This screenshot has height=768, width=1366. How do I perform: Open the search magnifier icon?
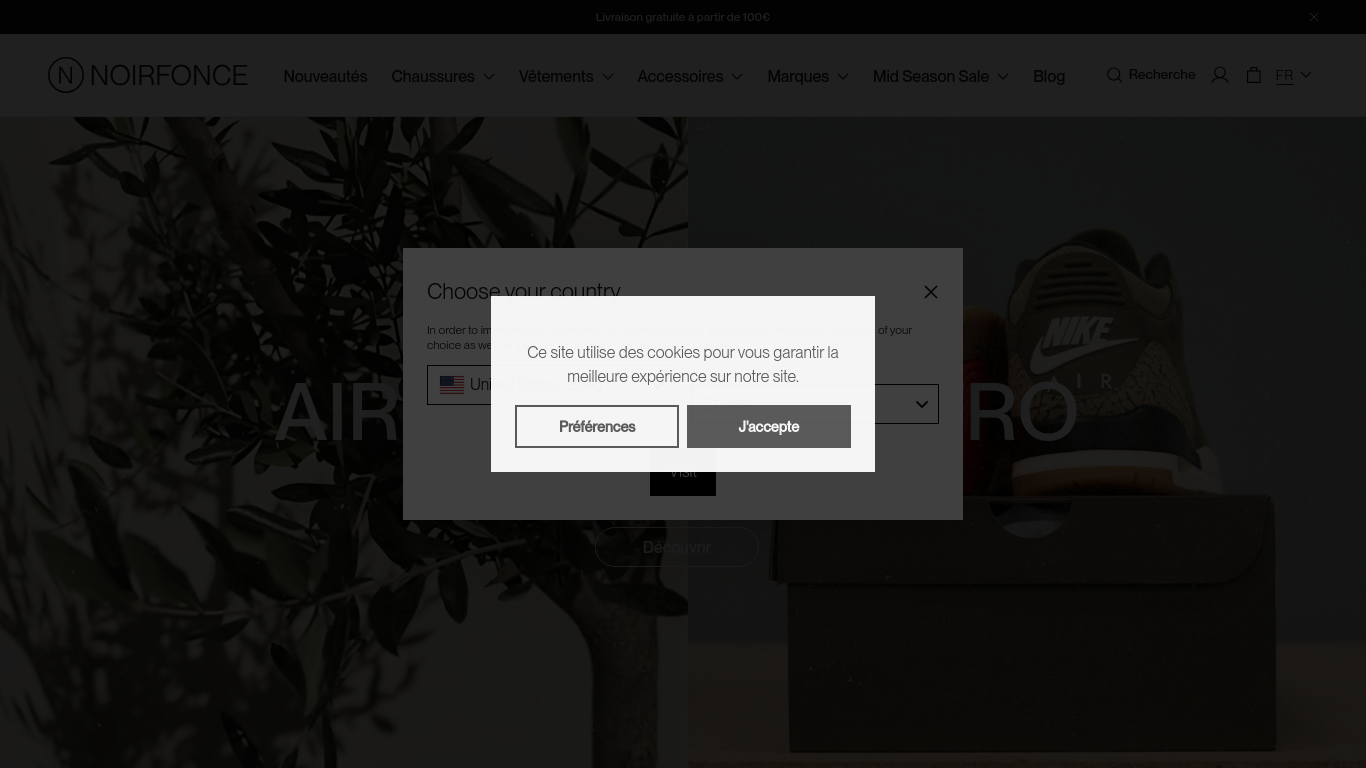click(1114, 75)
